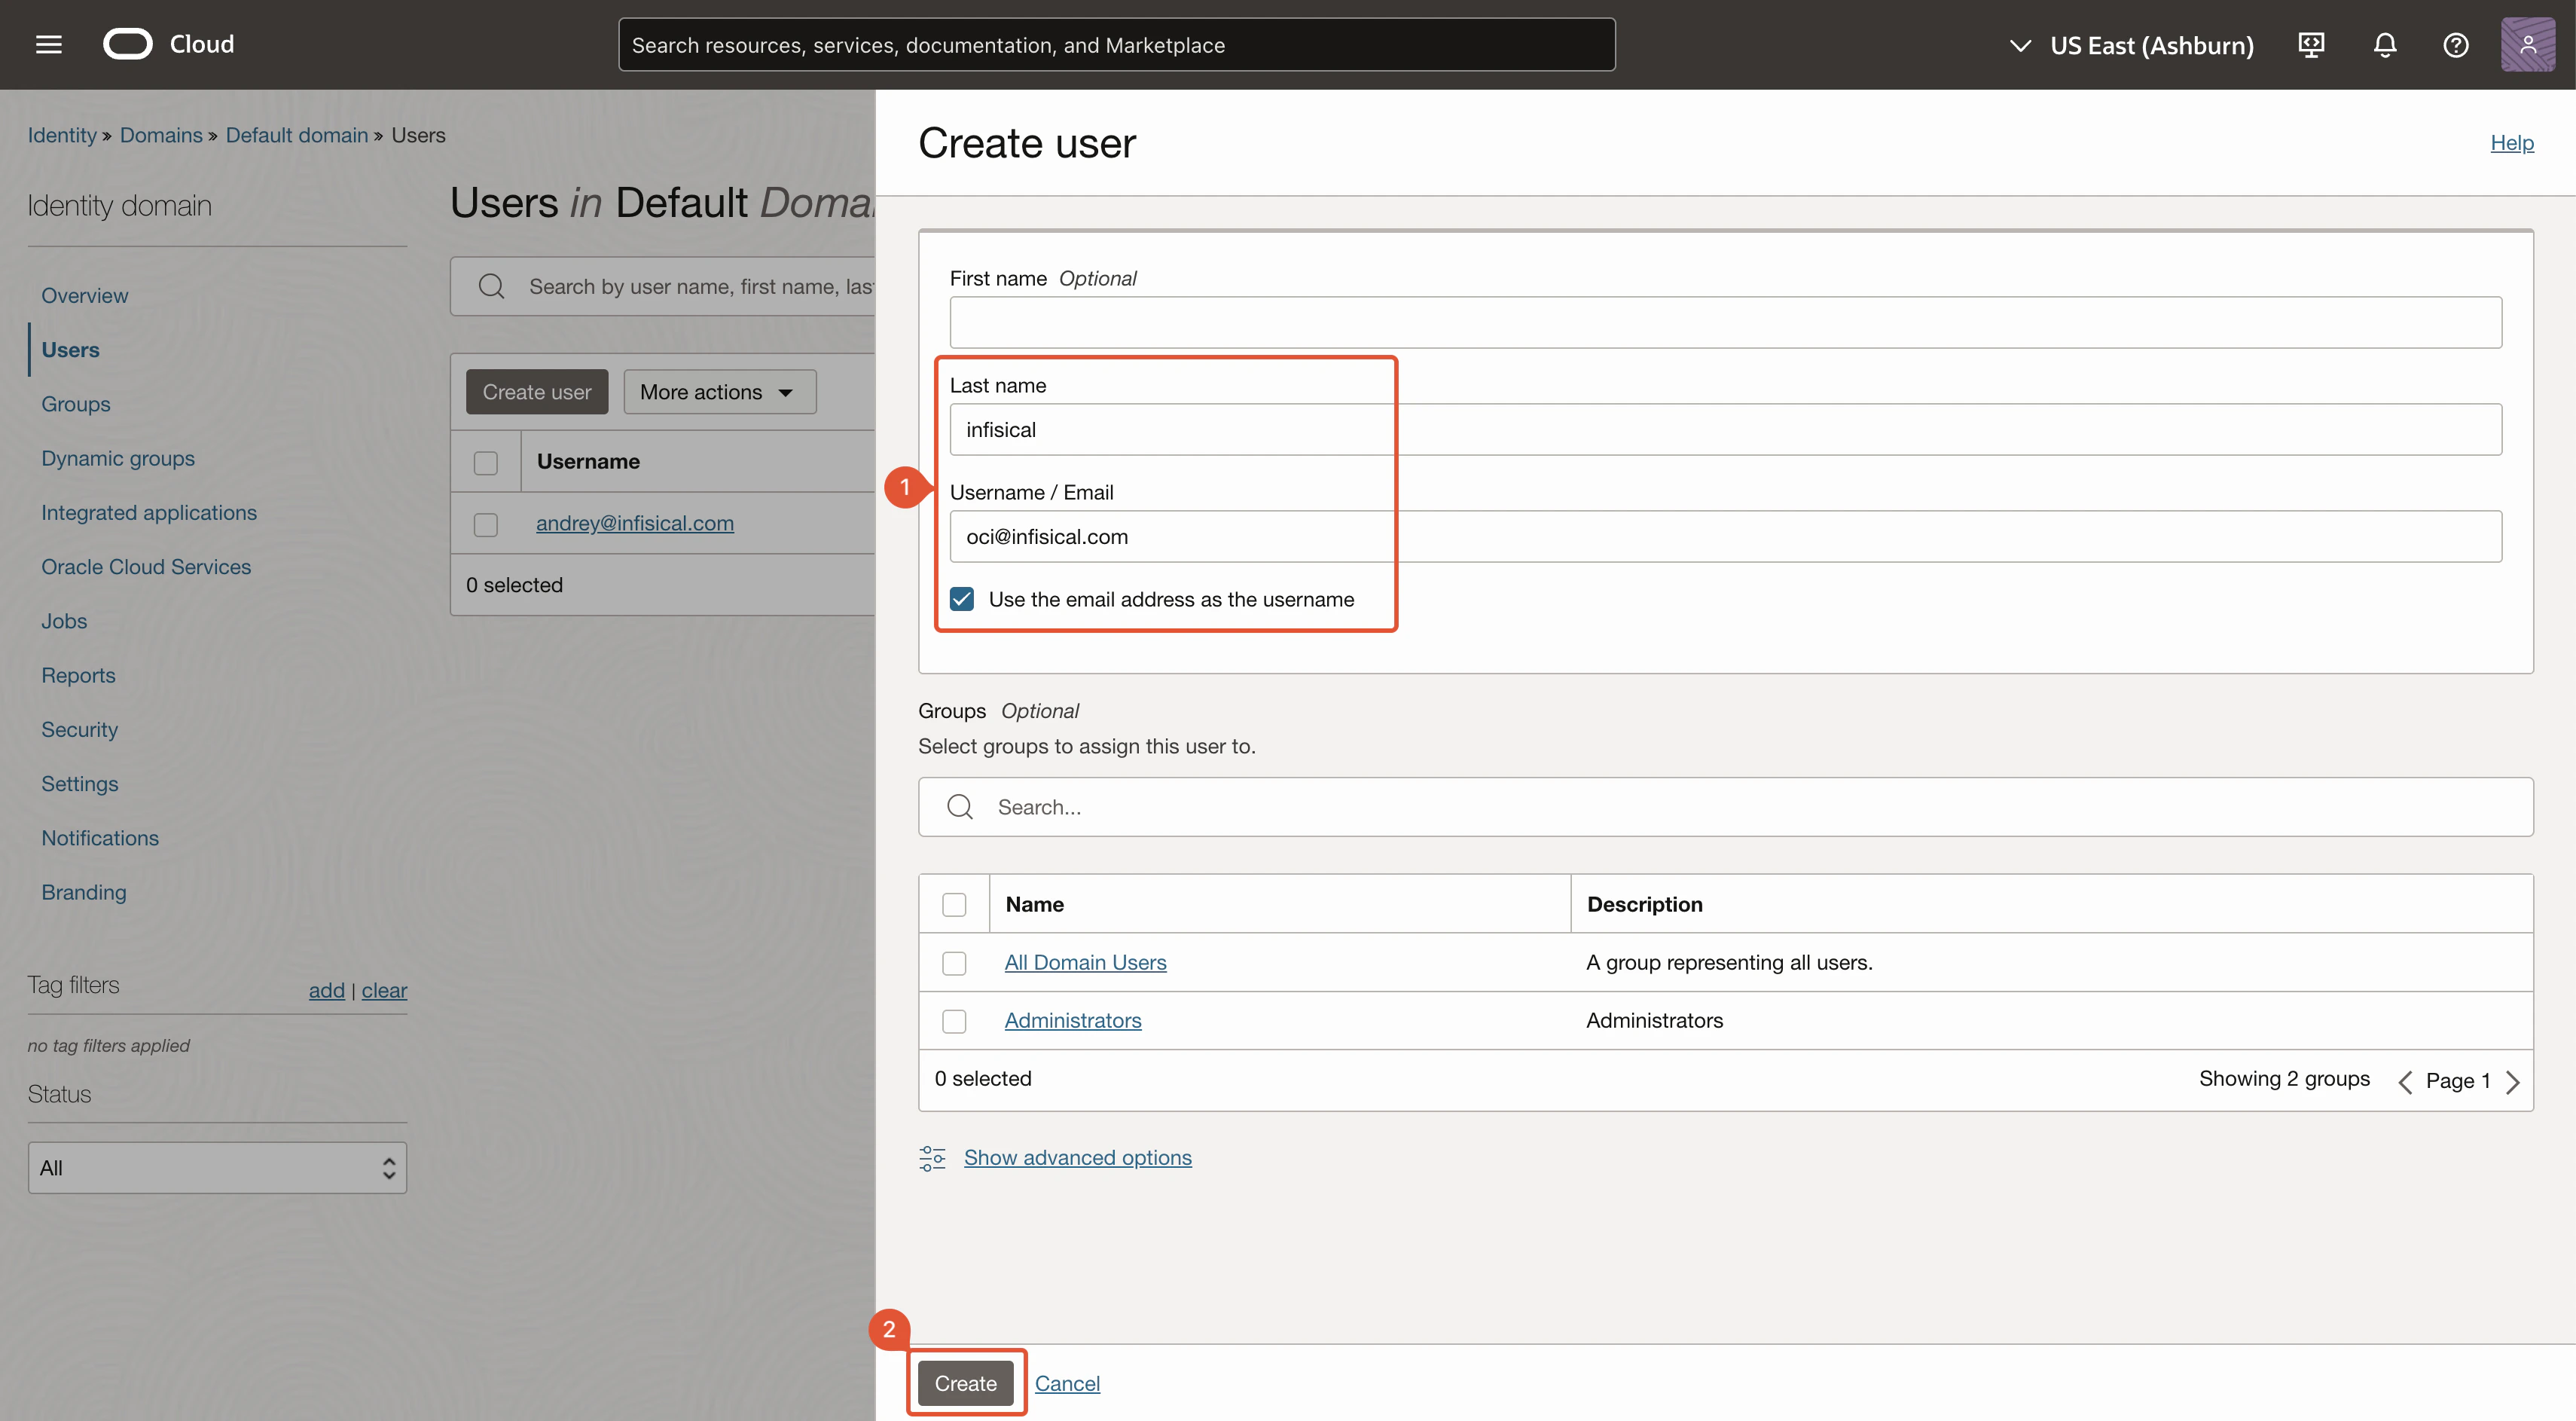This screenshot has height=1421, width=2576.
Task: Check the select-all users checkbox
Action: point(486,463)
